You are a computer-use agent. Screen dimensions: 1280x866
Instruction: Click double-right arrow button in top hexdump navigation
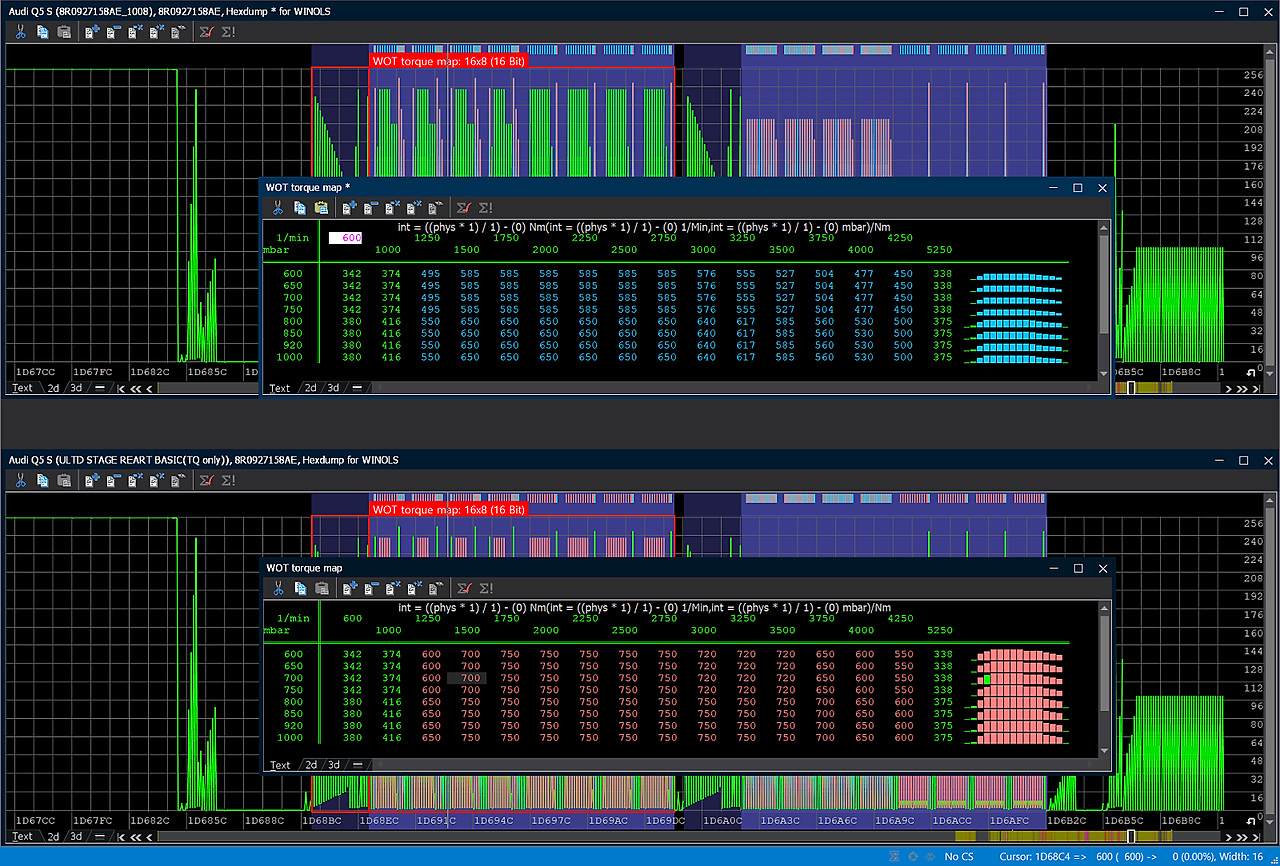click(1243, 388)
